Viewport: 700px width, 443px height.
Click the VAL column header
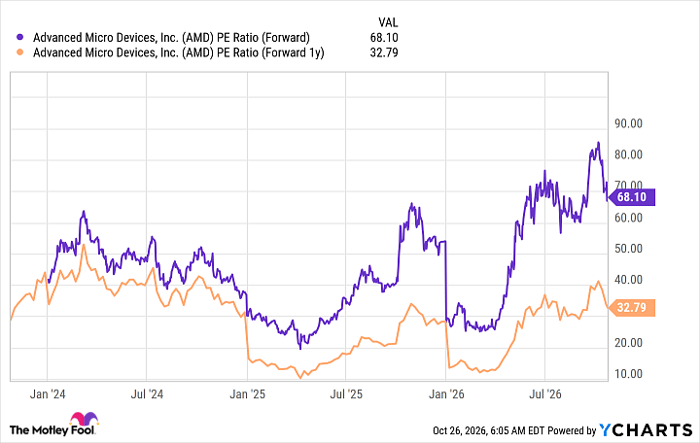point(388,22)
